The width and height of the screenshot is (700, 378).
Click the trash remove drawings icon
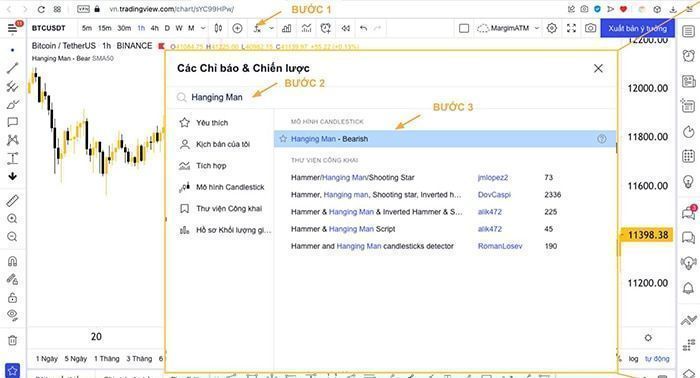(x=12, y=341)
